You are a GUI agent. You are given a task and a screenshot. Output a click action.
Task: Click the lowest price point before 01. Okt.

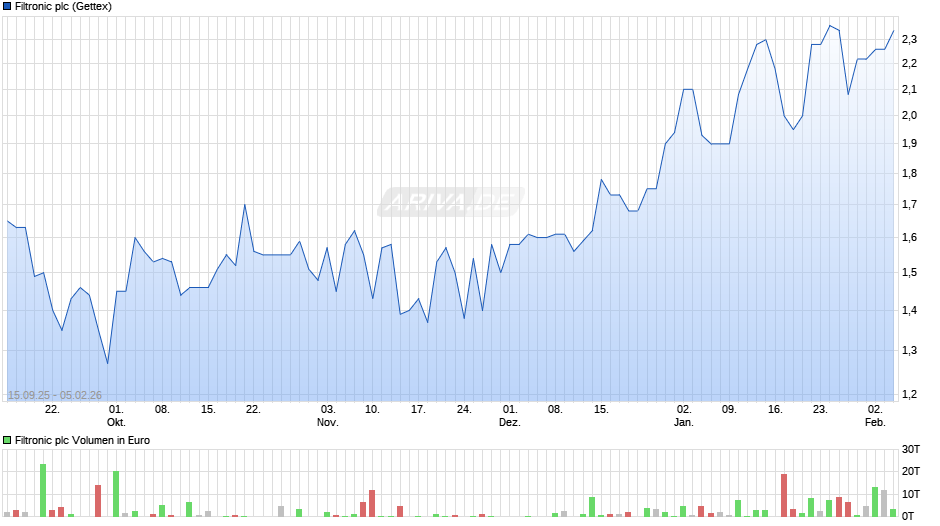click(107, 363)
